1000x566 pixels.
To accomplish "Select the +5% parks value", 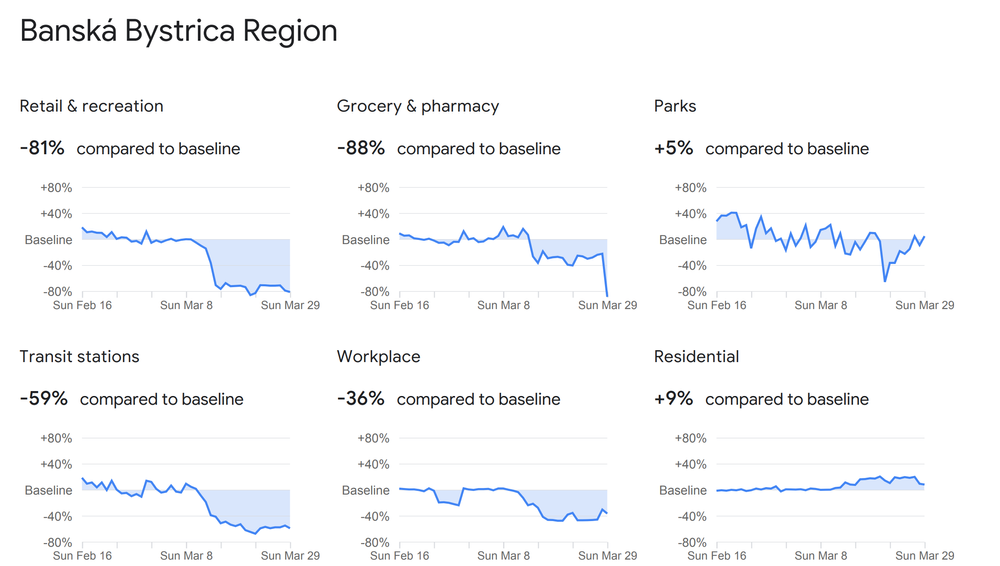I will pyautogui.click(x=673, y=148).
